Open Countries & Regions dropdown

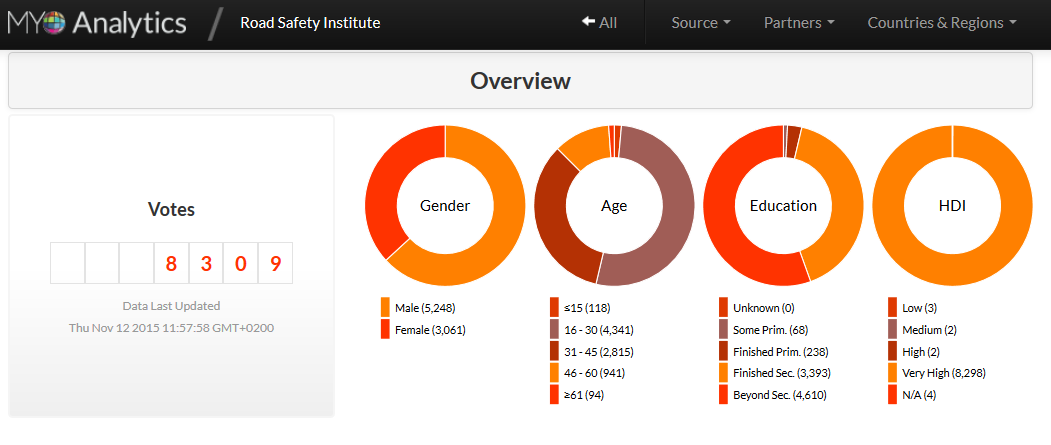942,23
